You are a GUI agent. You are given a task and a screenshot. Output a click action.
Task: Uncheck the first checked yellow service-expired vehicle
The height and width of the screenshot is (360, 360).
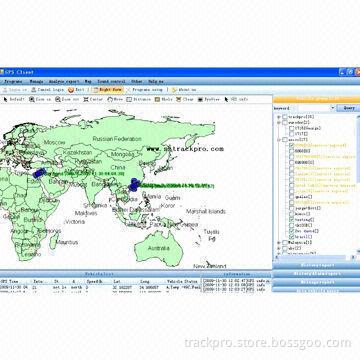pos(292,146)
